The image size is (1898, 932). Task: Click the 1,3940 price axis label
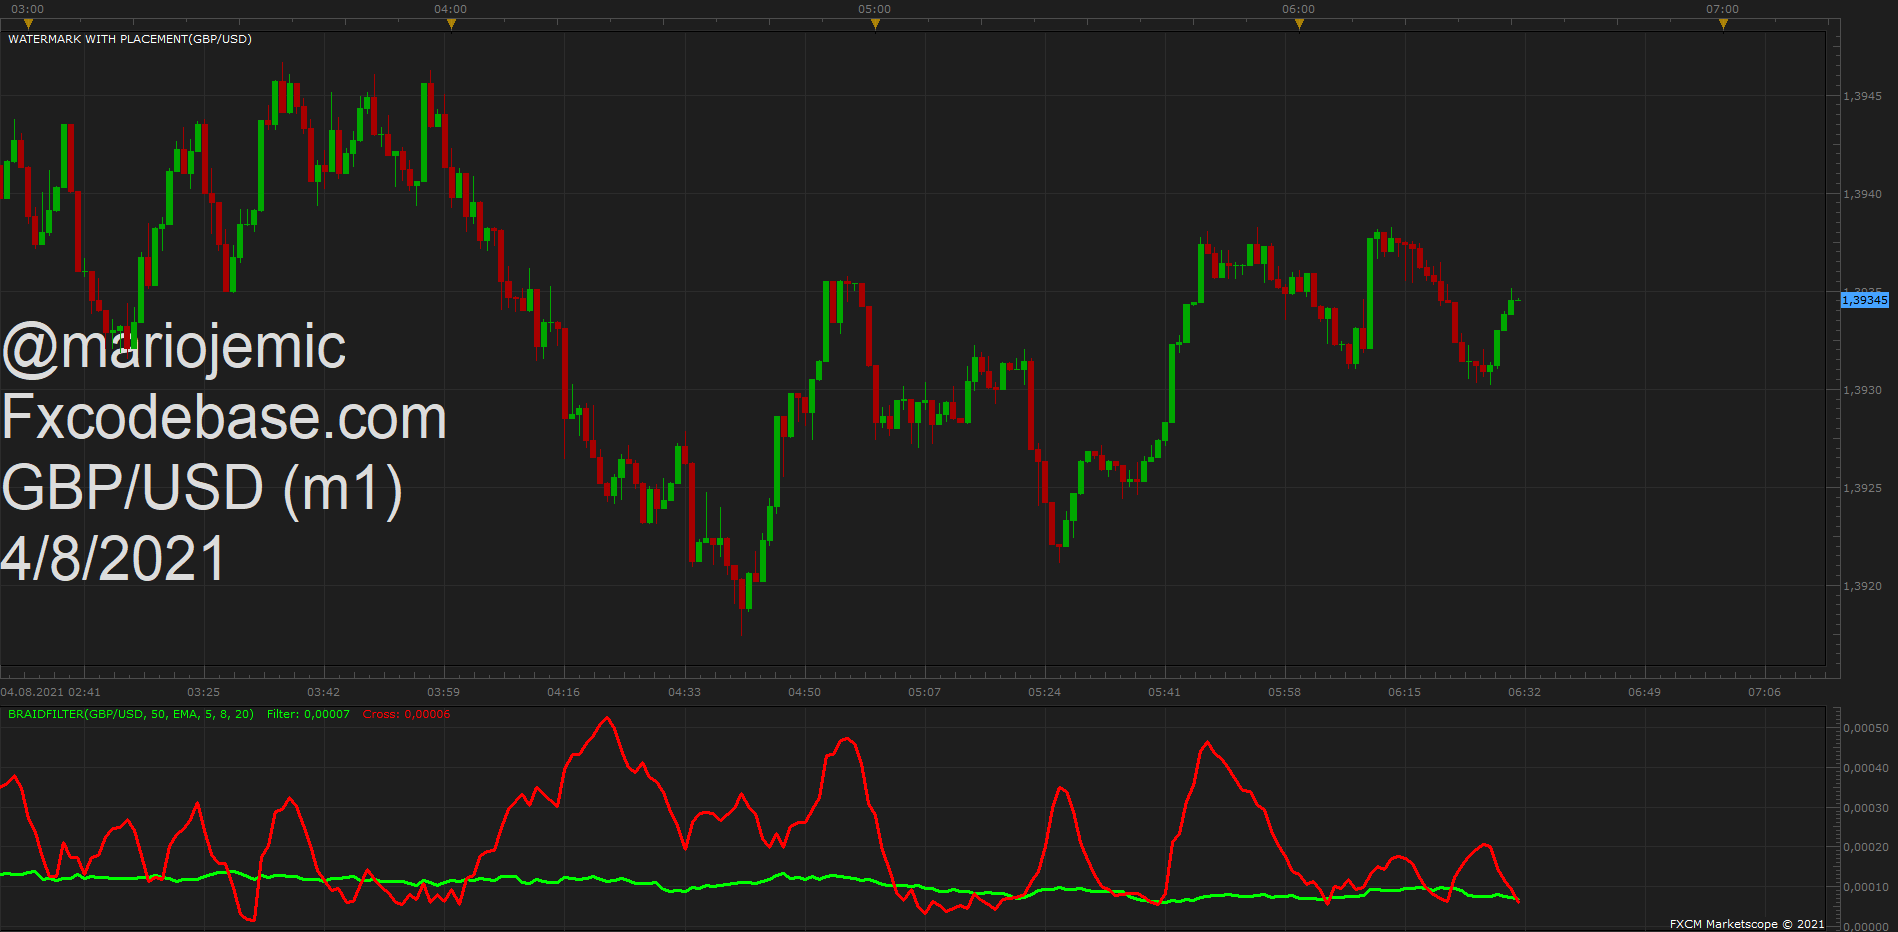coord(1862,194)
